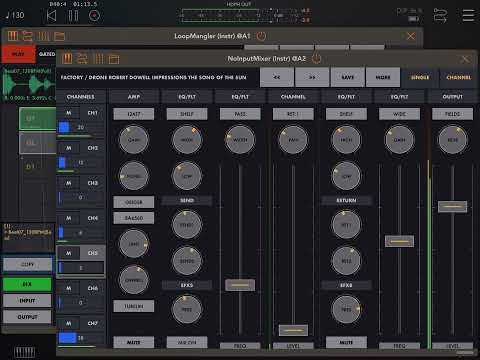
Task: Click the OUTPUT LEVEL fader handle
Action: point(452,207)
